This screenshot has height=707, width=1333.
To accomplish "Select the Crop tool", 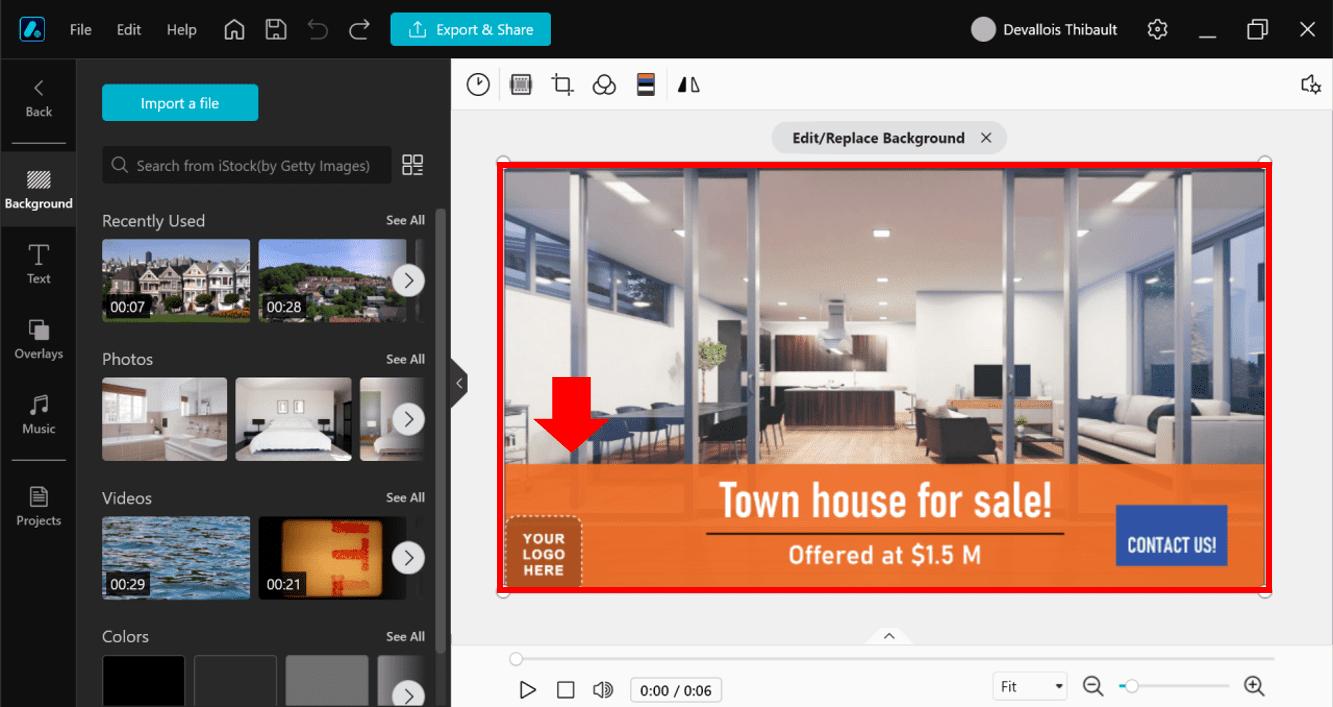I will click(562, 84).
